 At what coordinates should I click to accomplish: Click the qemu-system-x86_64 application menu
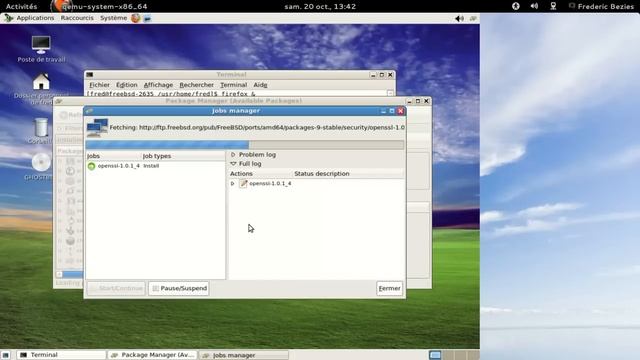(x=100, y=7)
